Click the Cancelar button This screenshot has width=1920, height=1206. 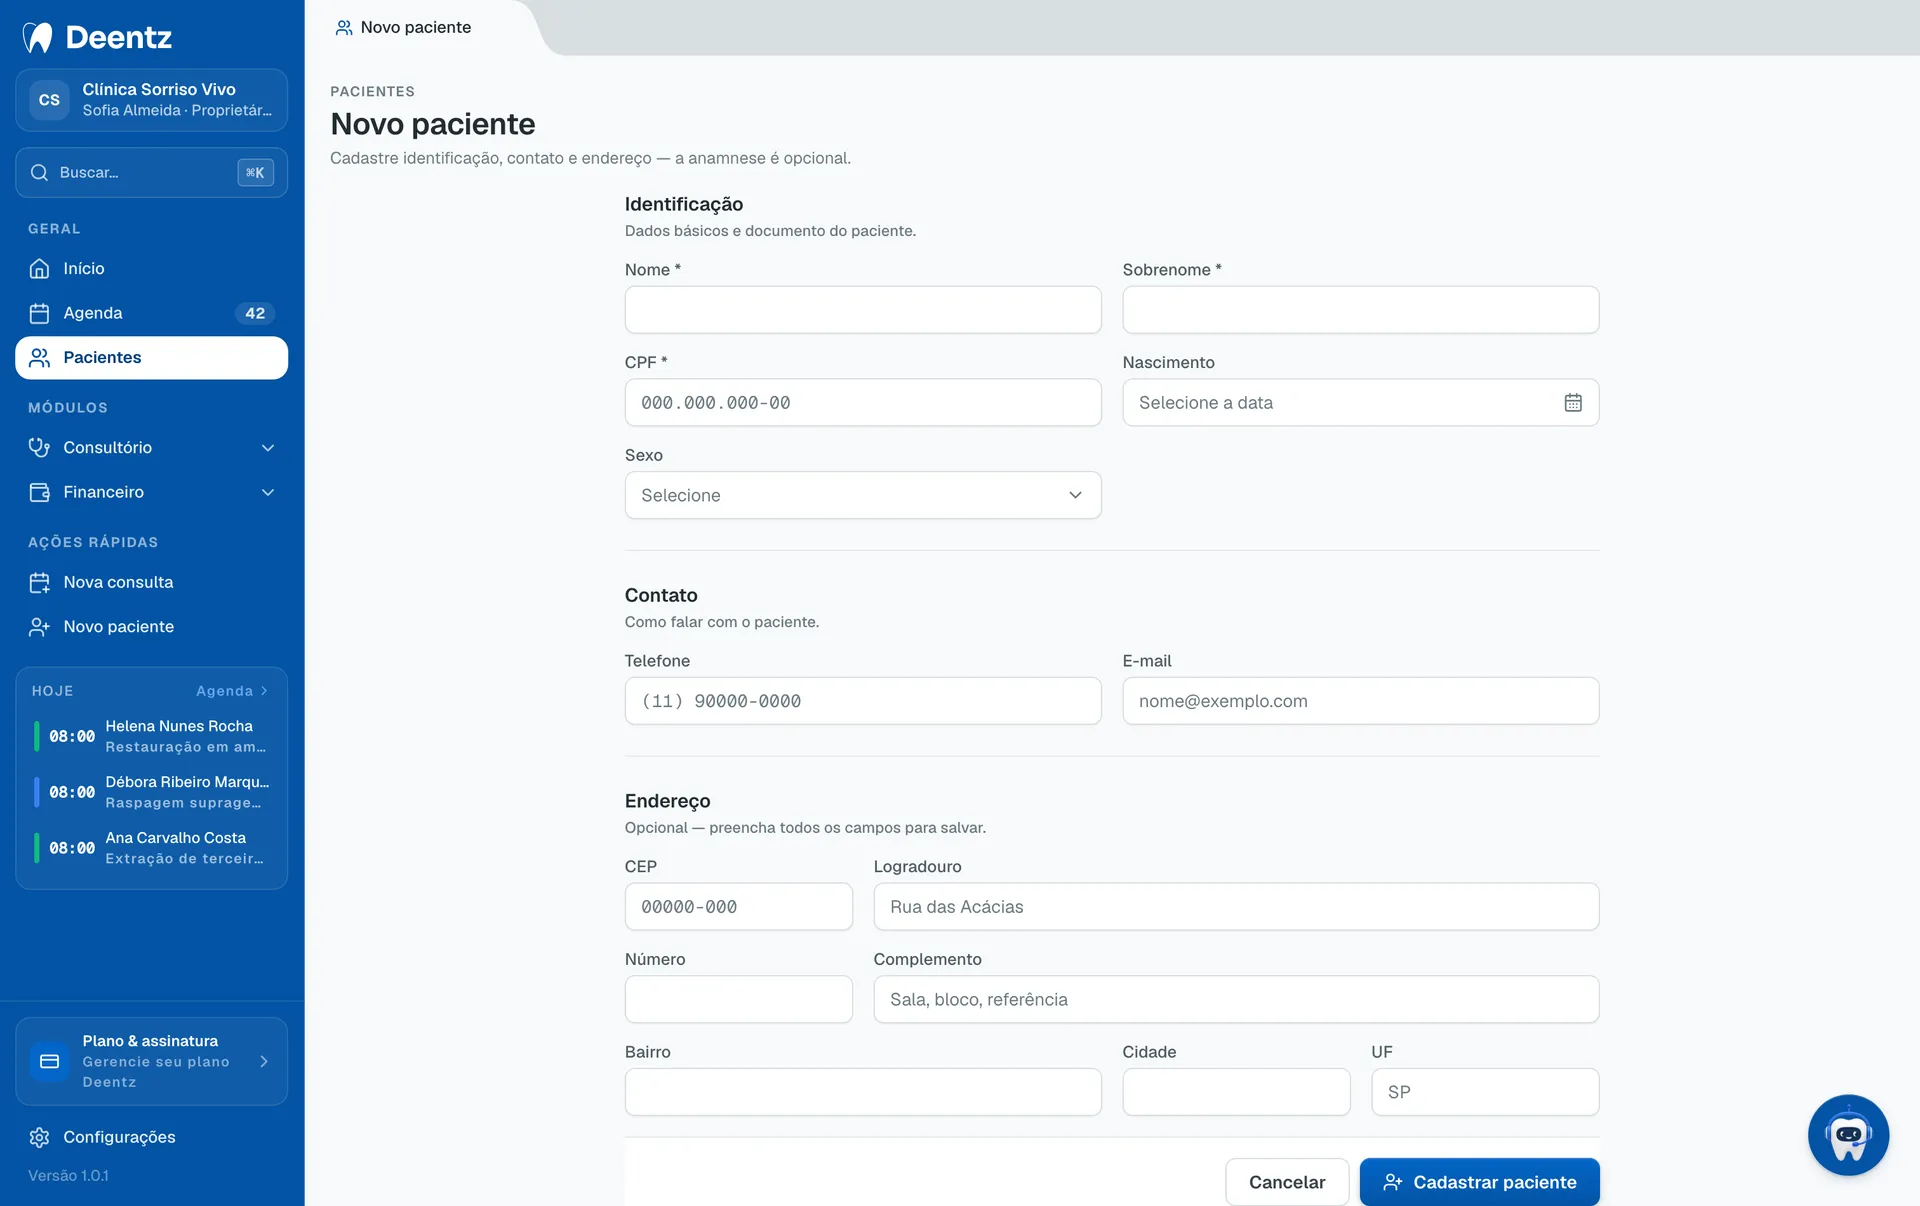click(1287, 1182)
